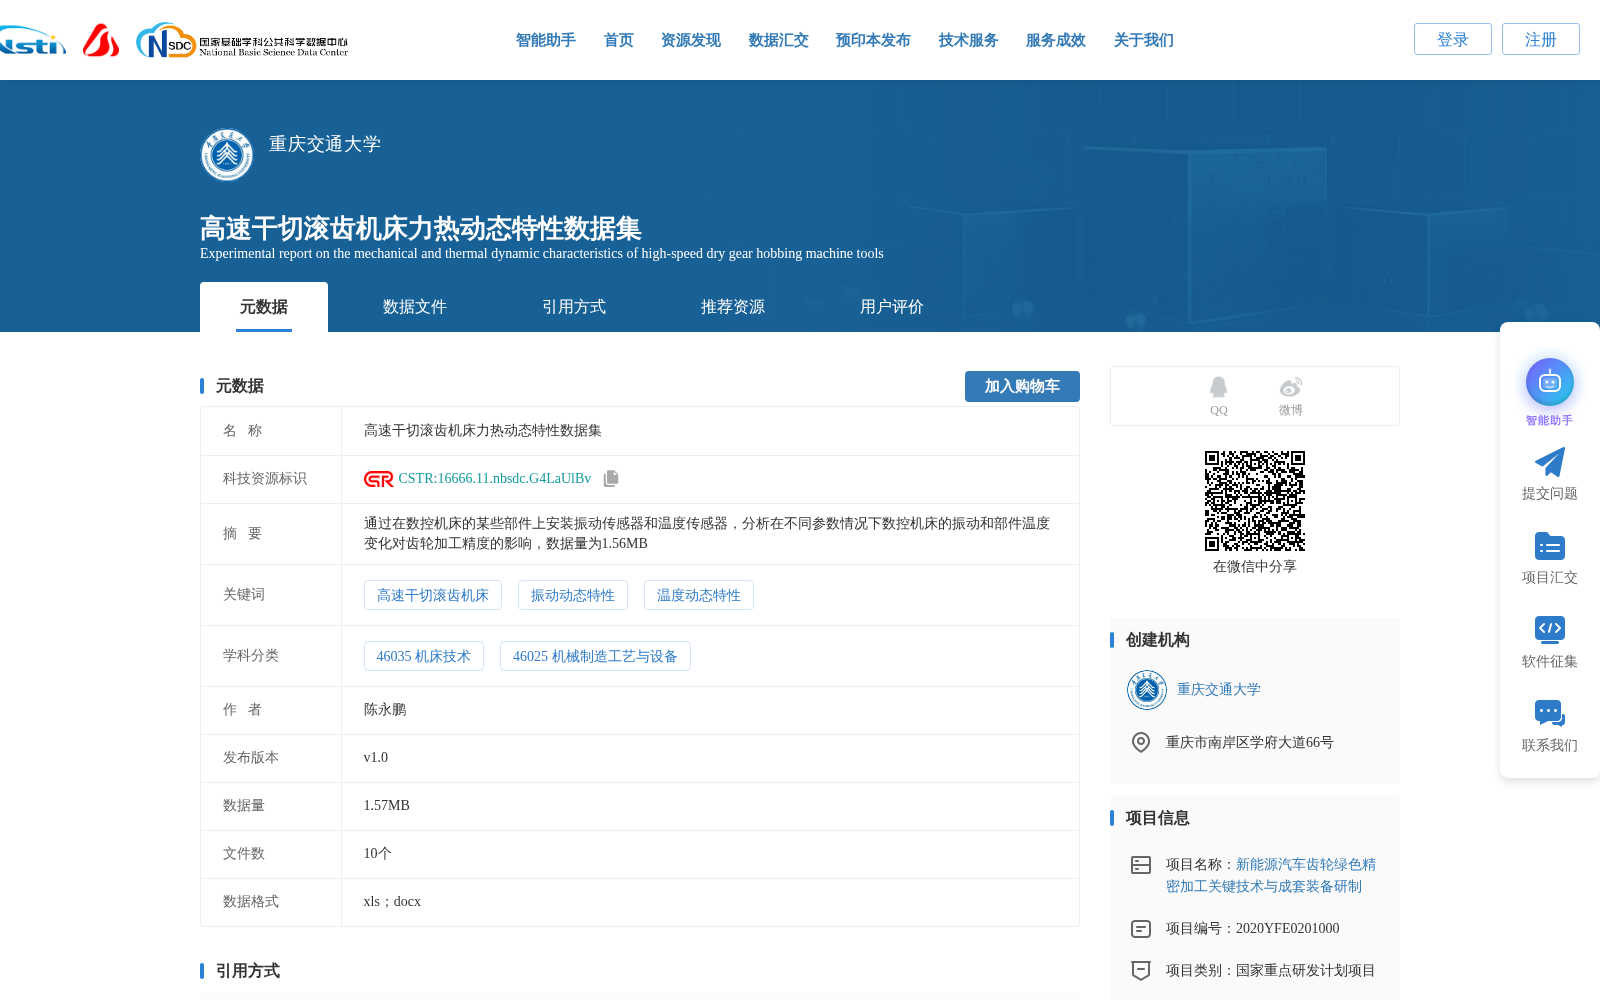Click the location pin icon by the address
Image resolution: width=1600 pixels, height=1000 pixels.
point(1141,742)
